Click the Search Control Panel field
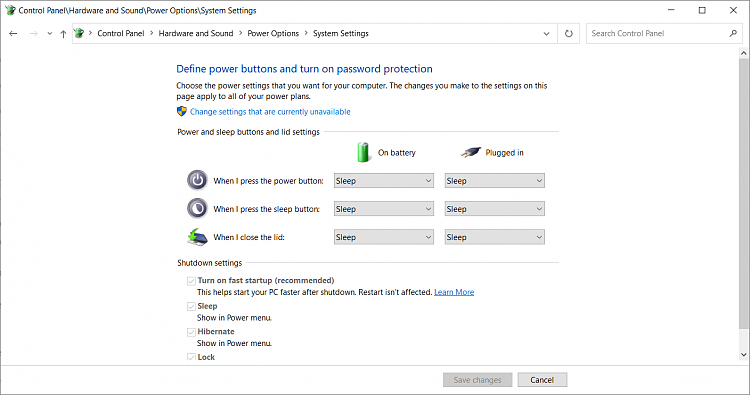 (664, 33)
